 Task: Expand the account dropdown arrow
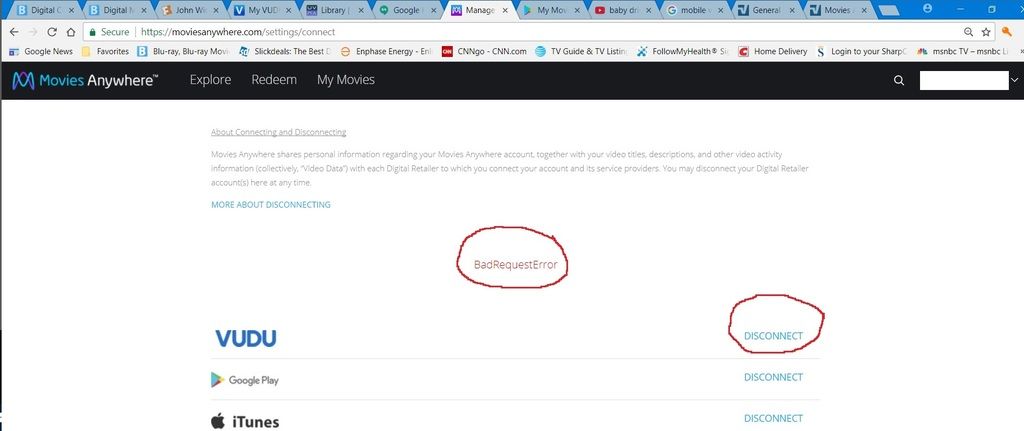pyautogui.click(x=1014, y=80)
